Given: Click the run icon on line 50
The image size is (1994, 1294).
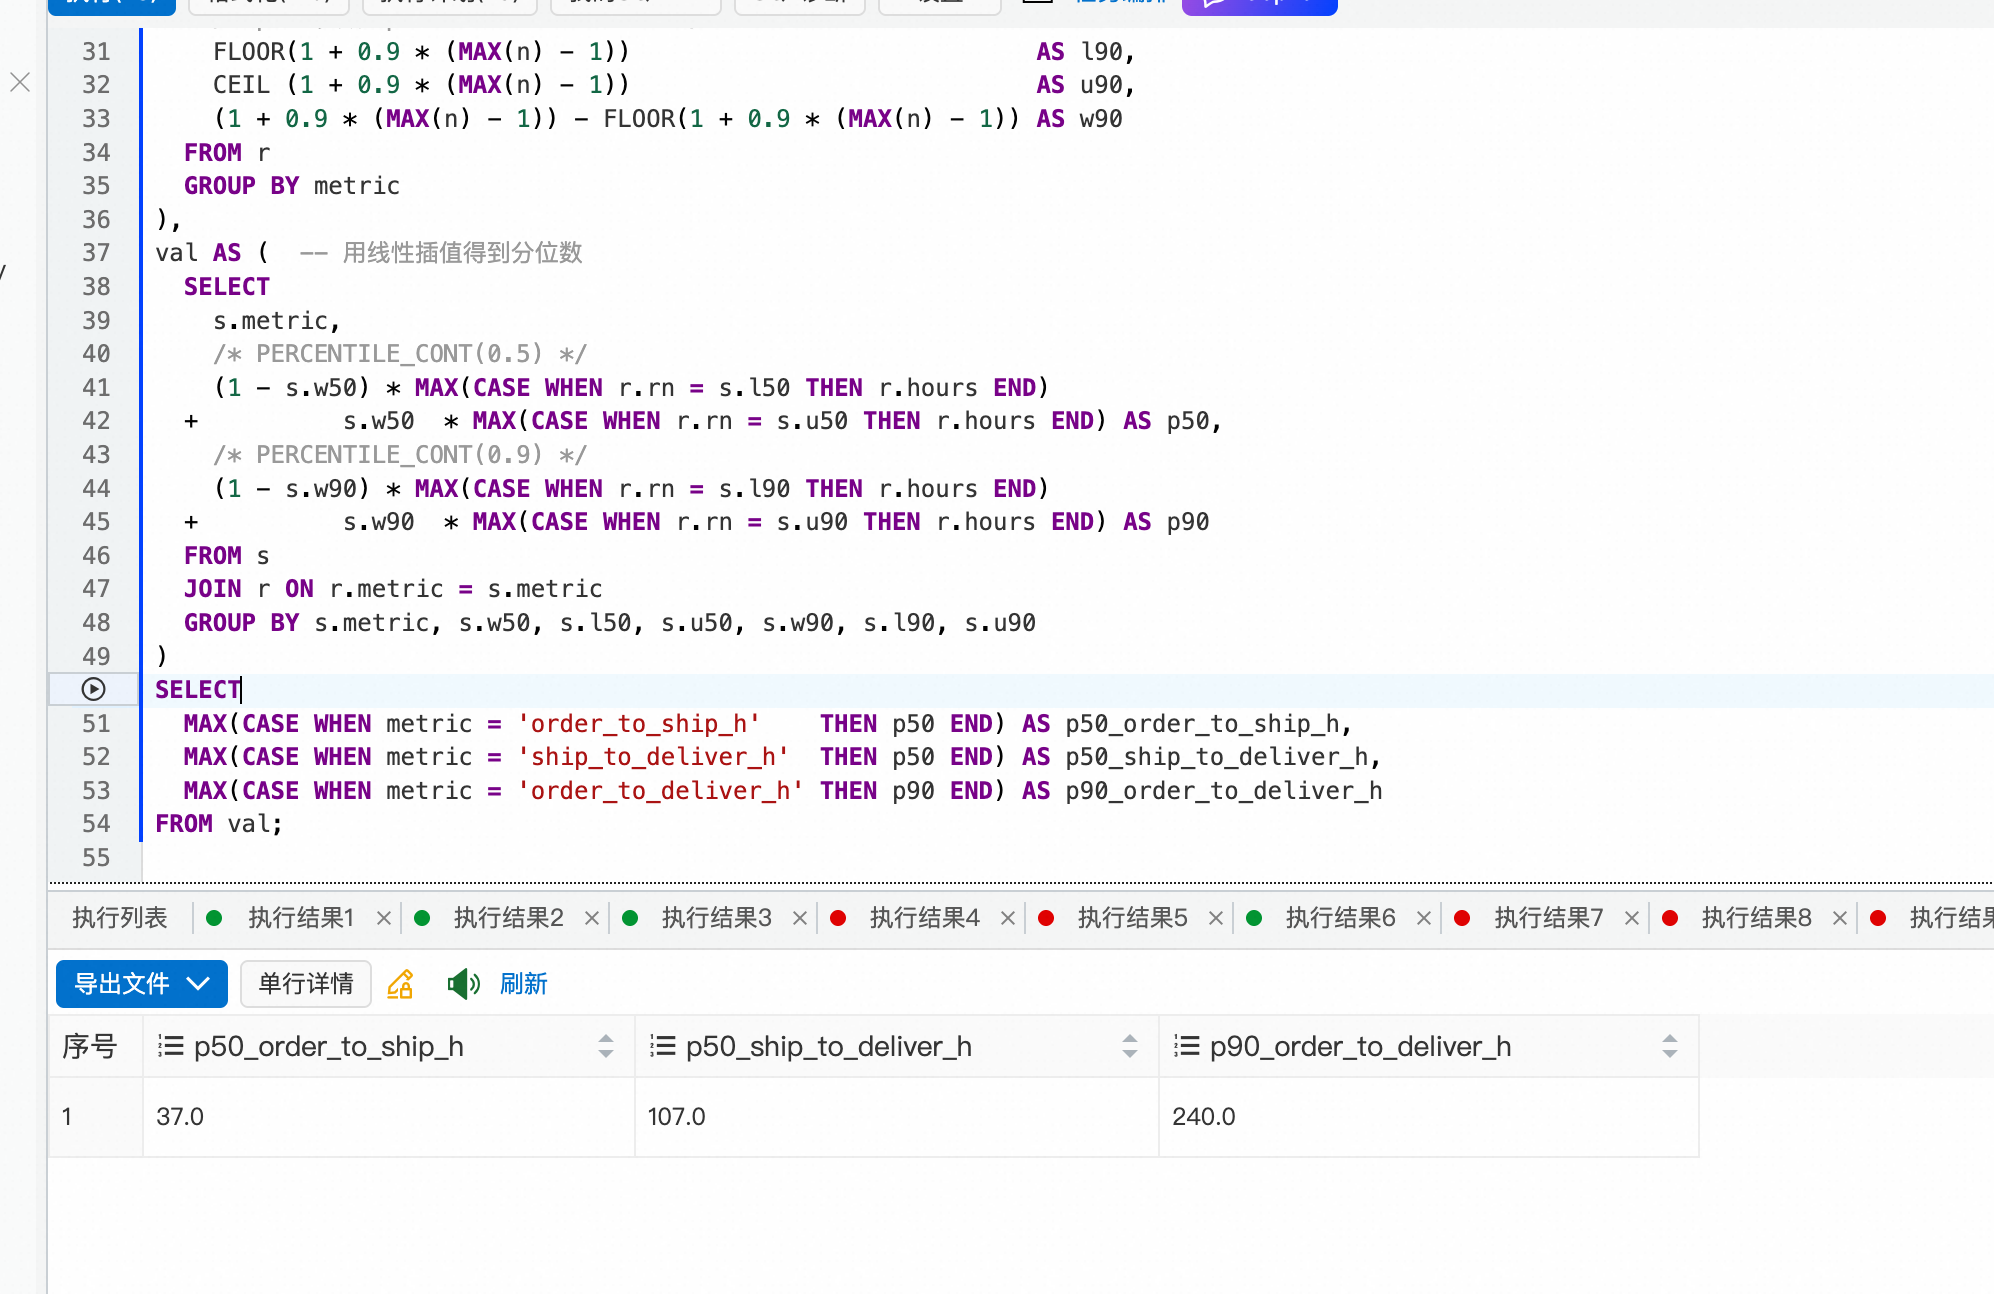Looking at the screenshot, I should click(x=93, y=689).
